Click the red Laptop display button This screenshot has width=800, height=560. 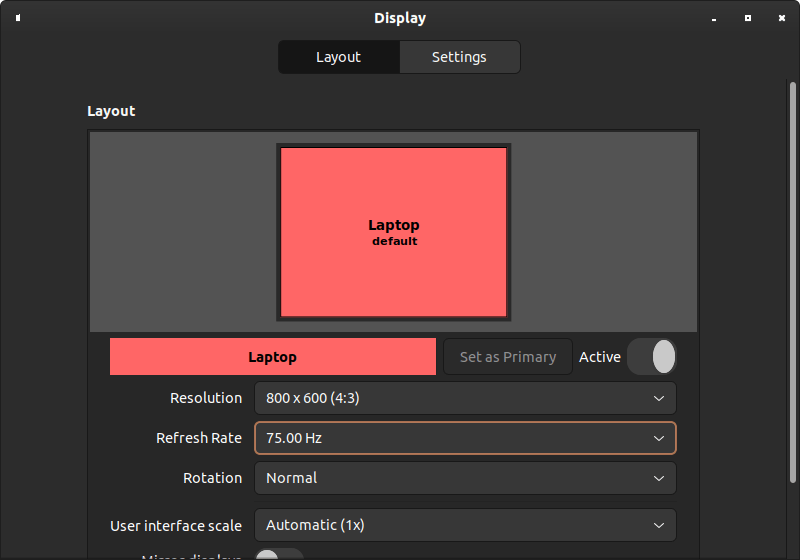point(272,357)
